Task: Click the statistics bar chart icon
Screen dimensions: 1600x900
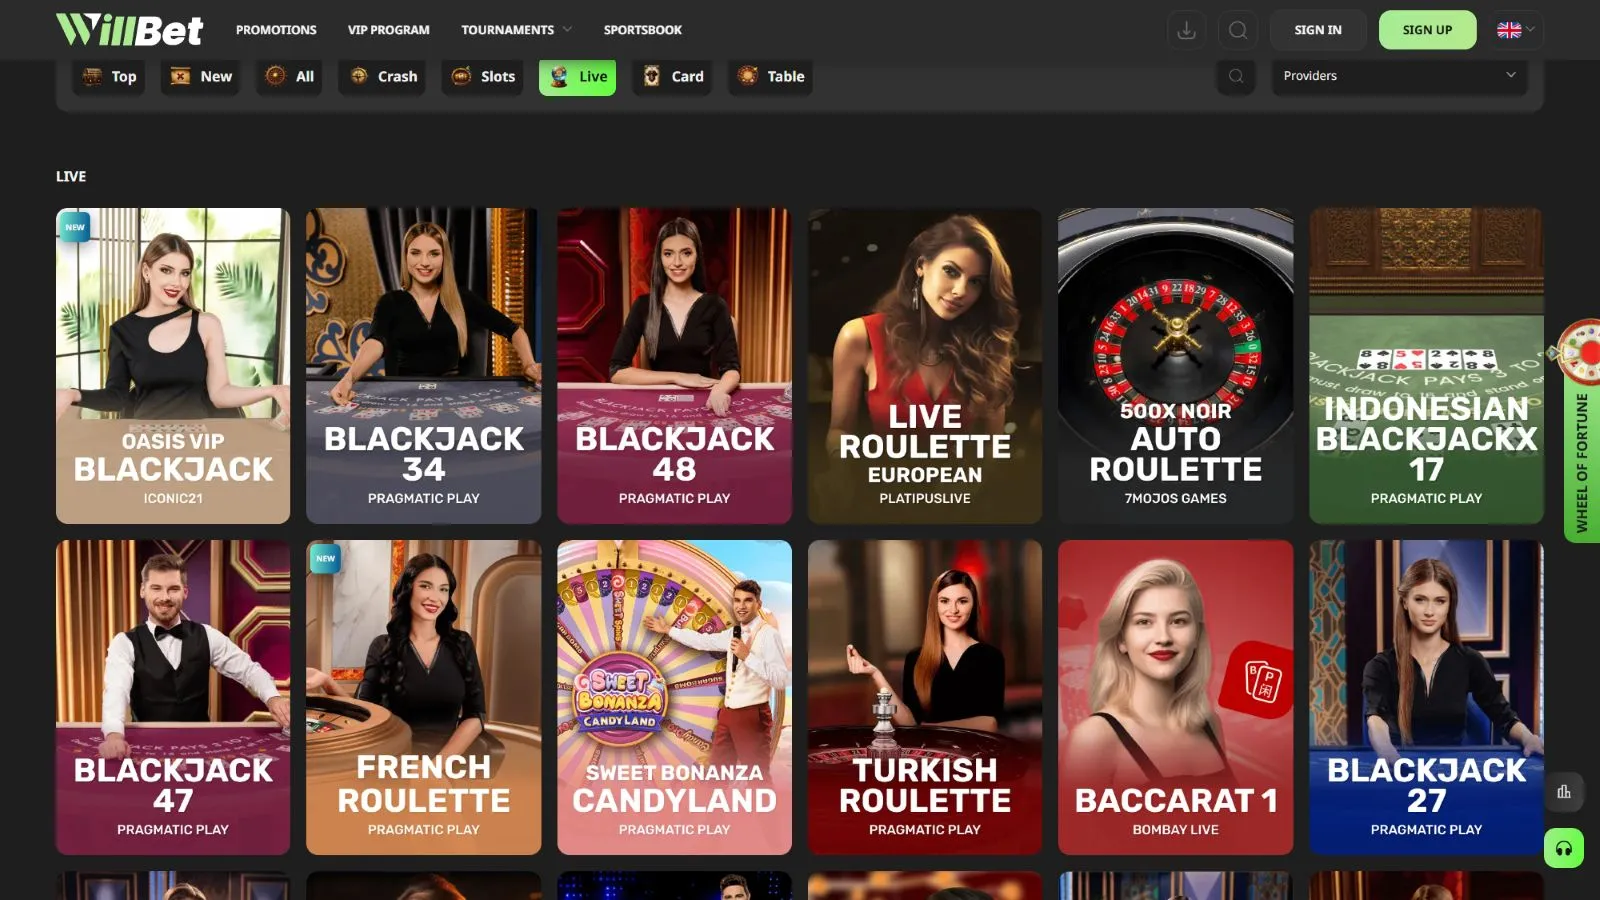Action: coord(1563,792)
